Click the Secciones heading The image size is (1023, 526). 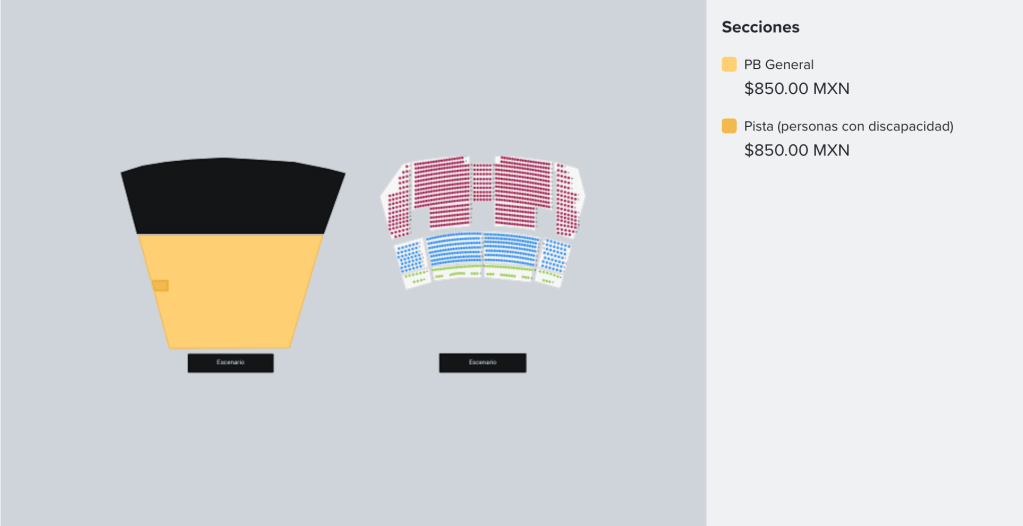(760, 27)
